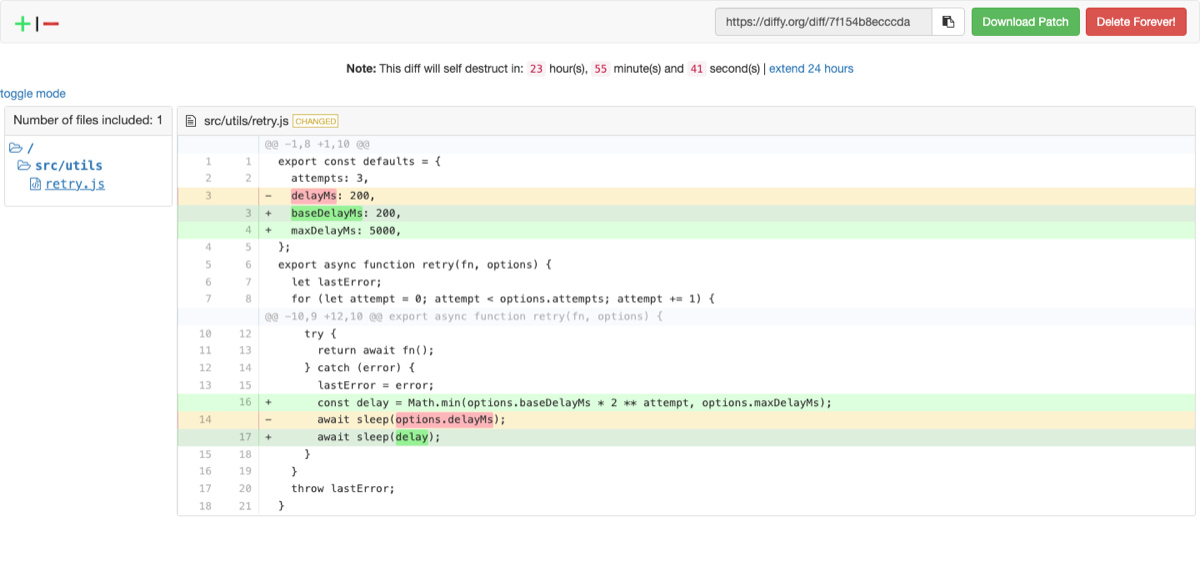This screenshot has width=1200, height=583.
Task: Click new line number 16 in gutter
Action: (245, 402)
